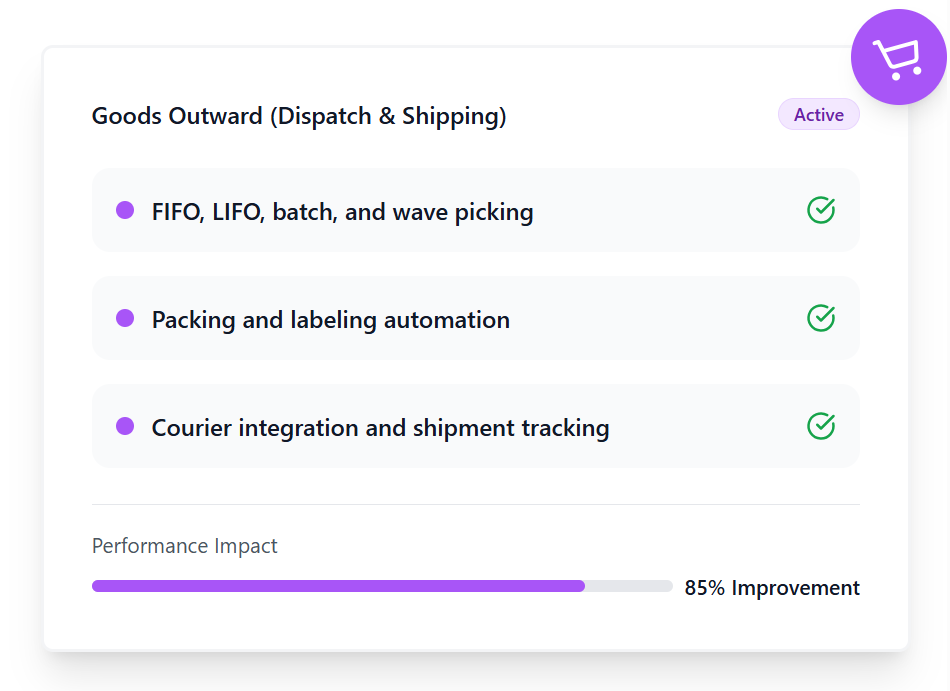Click 'Goods Outward' in the card title
The width and height of the screenshot is (950, 691).
pos(177,116)
